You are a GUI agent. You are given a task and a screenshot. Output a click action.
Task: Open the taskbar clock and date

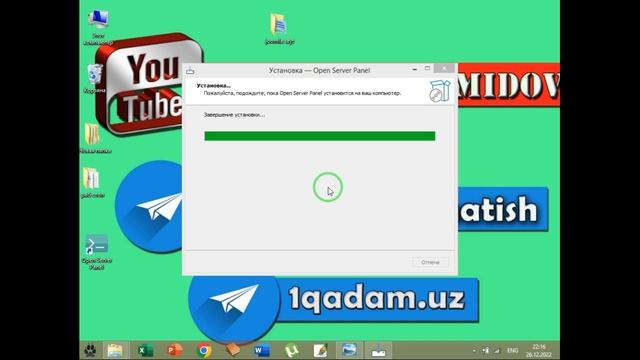click(x=539, y=351)
